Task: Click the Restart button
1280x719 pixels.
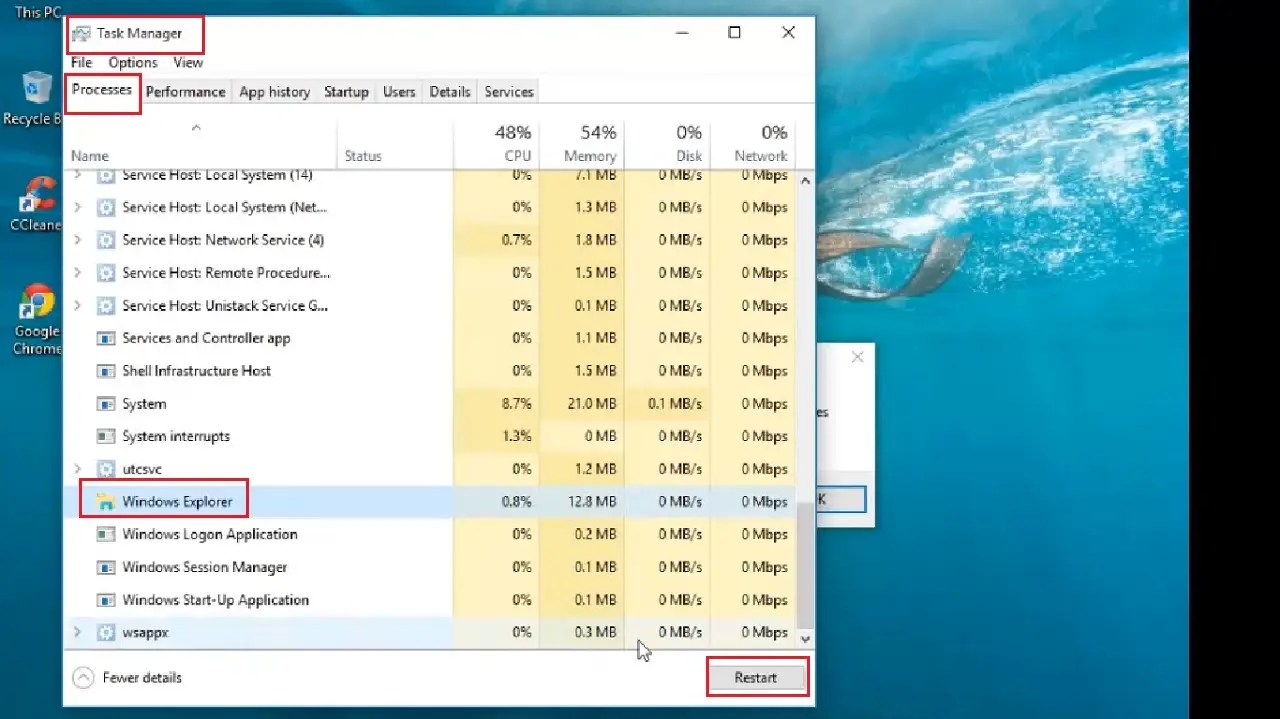Action: coord(756,677)
